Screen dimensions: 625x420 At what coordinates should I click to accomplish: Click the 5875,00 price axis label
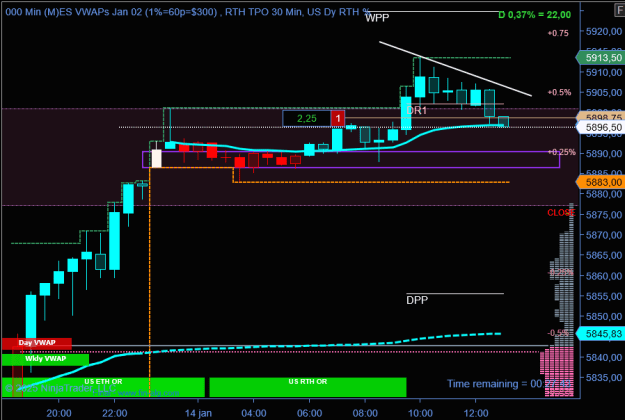[604, 215]
